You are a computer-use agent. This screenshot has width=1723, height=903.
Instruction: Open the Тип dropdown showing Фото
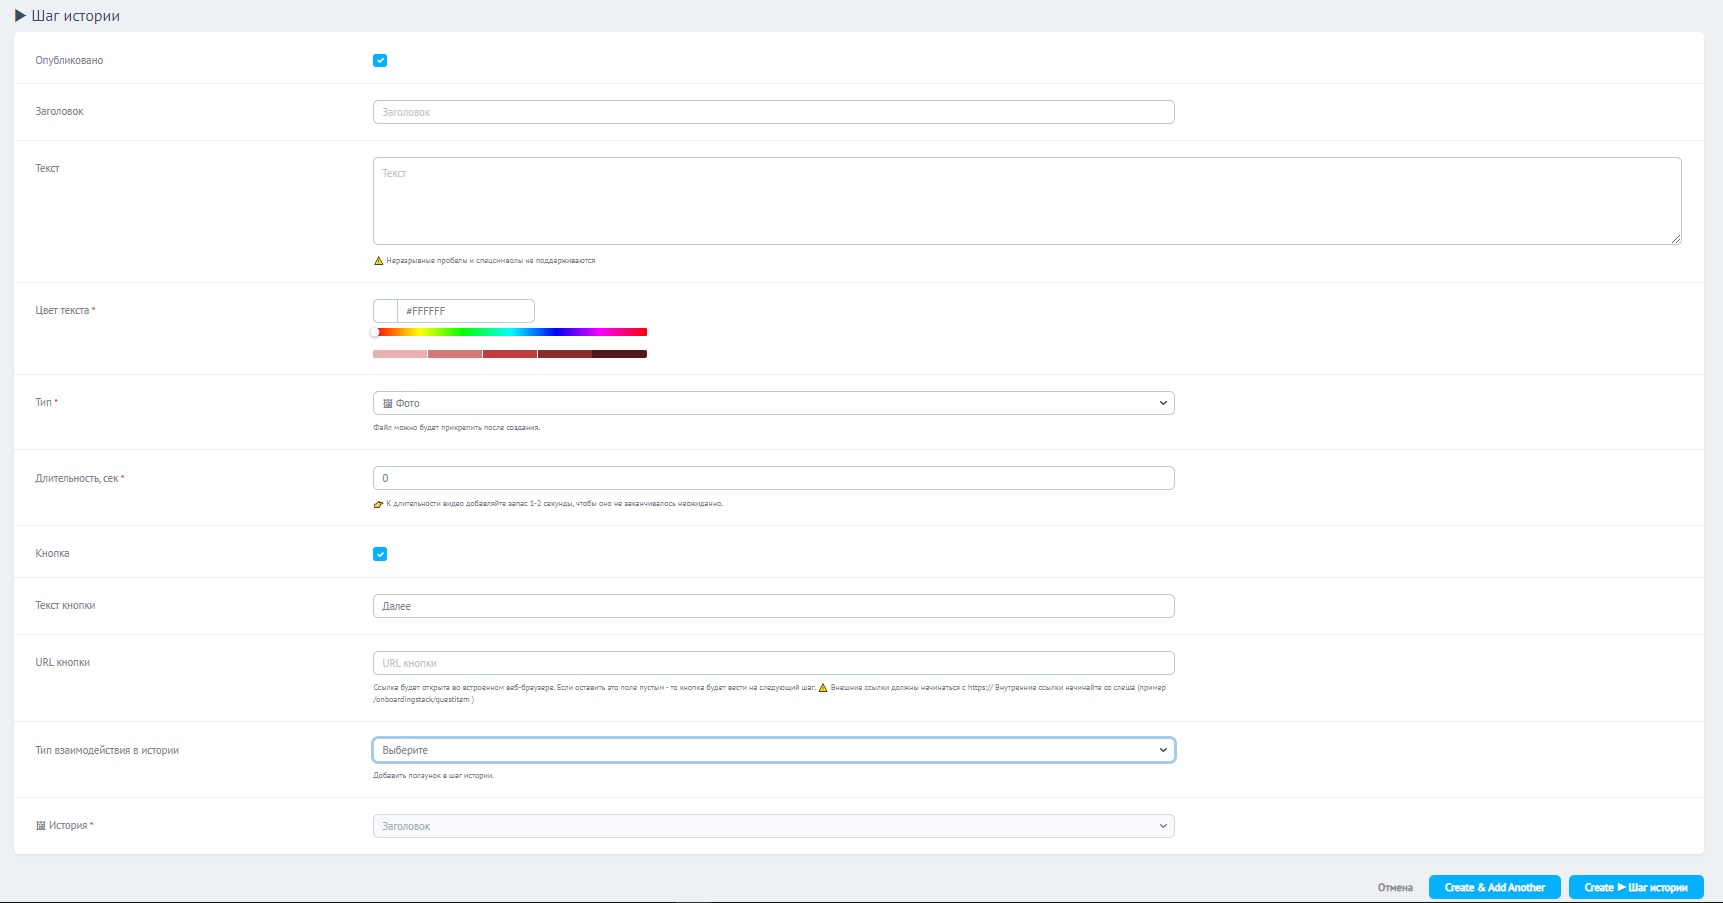(773, 403)
